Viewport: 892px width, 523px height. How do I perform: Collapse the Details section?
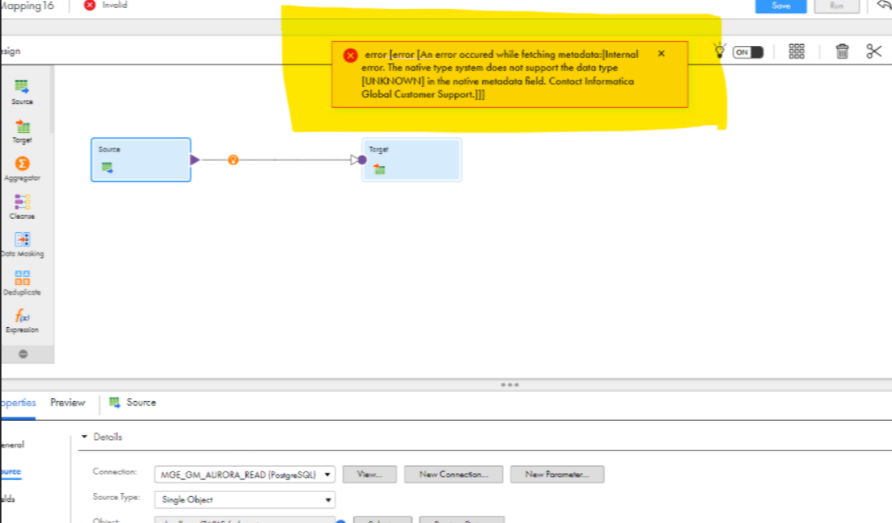(x=84, y=436)
